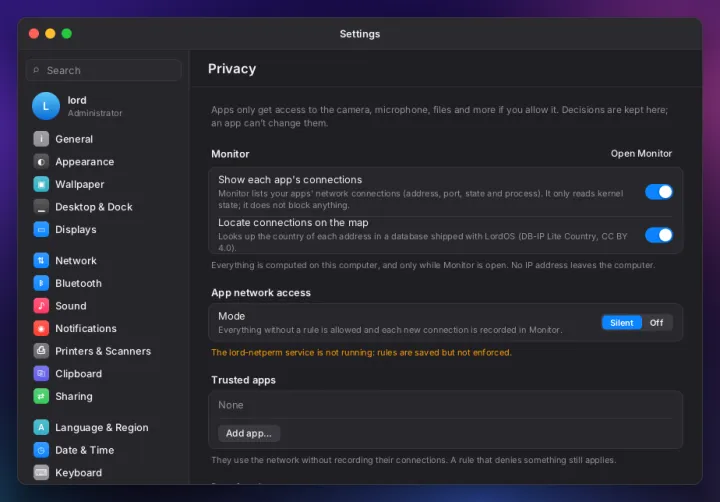
Task: Open the Network settings pane
Action: click(x=76, y=260)
